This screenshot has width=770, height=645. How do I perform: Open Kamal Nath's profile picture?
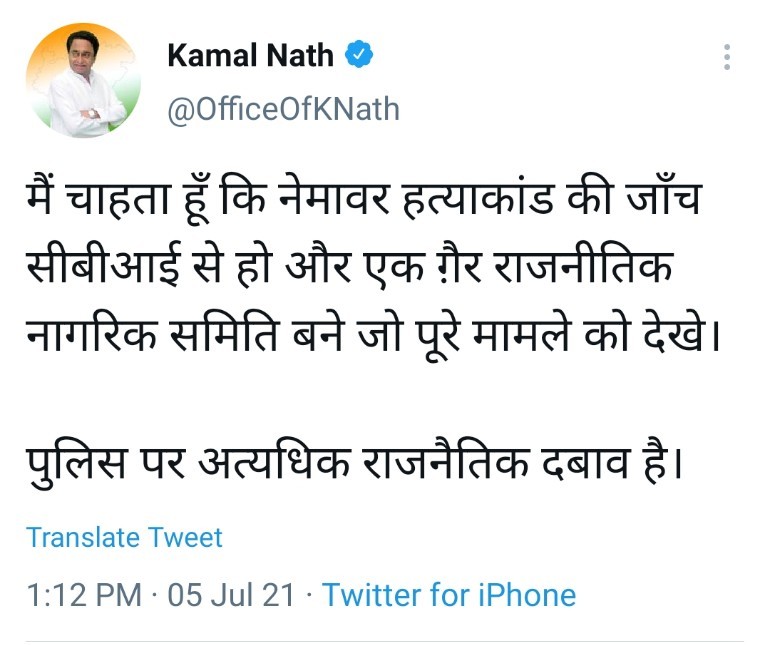[82, 80]
